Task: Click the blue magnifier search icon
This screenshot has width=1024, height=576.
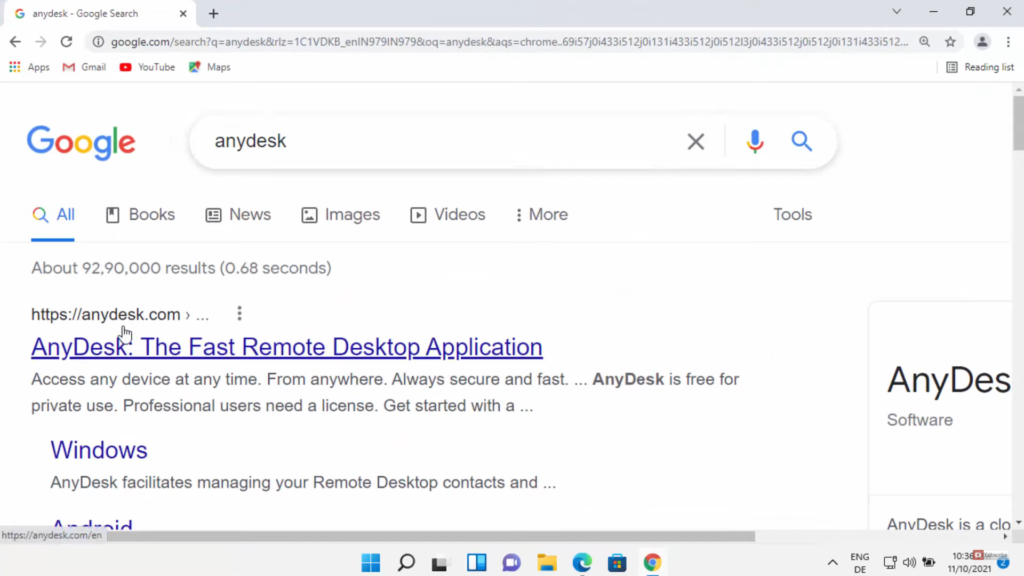Action: click(x=802, y=142)
